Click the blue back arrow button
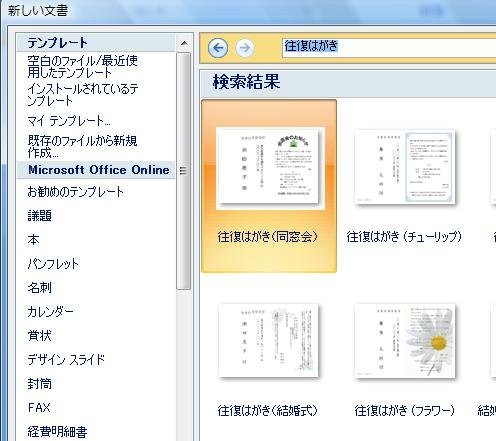 pos(218,48)
